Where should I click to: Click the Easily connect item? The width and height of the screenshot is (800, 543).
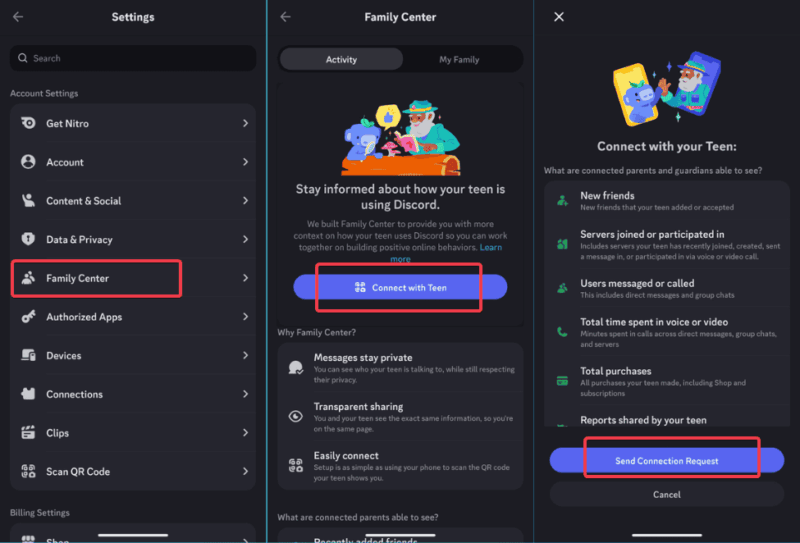pos(401,465)
